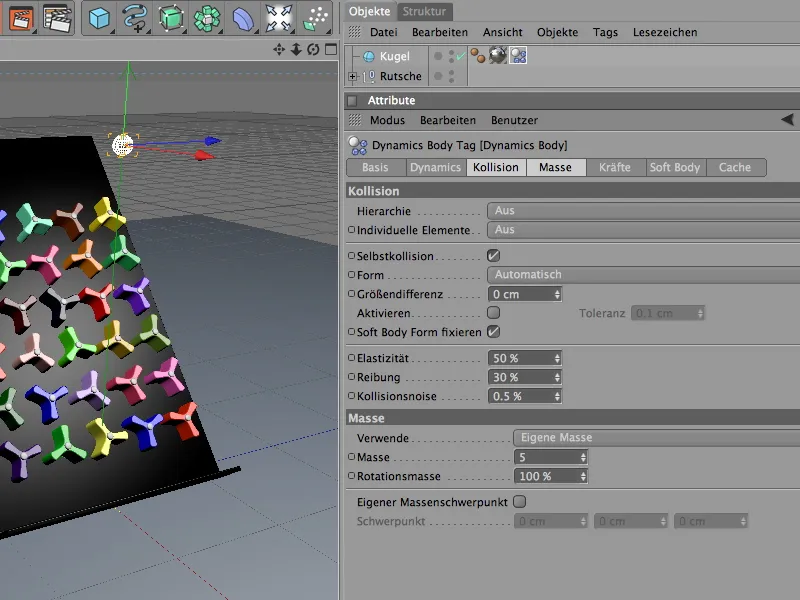This screenshot has width=800, height=600.
Task: Click the cube primitive object icon
Action: (x=98, y=17)
